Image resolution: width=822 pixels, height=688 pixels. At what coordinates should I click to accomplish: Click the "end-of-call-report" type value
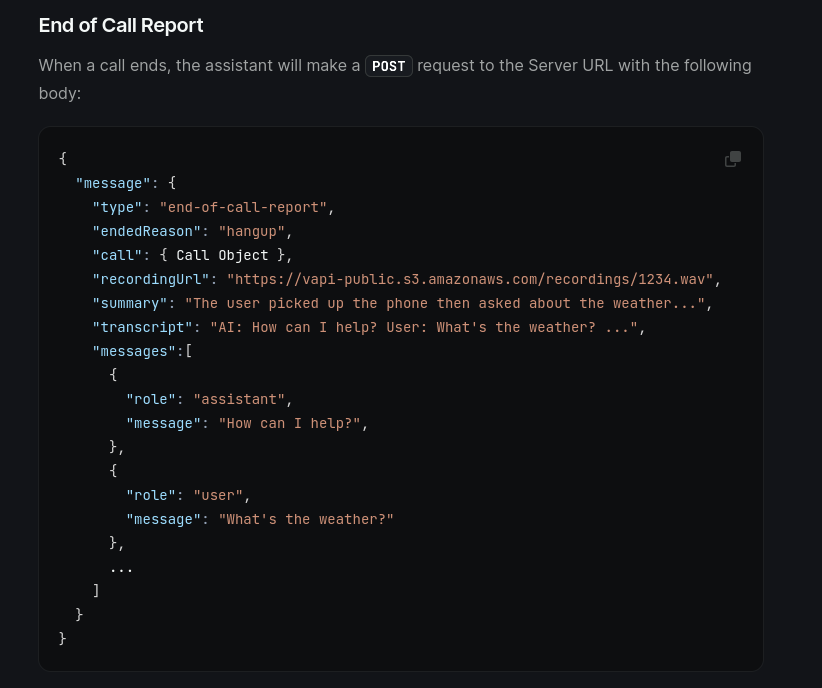(244, 207)
